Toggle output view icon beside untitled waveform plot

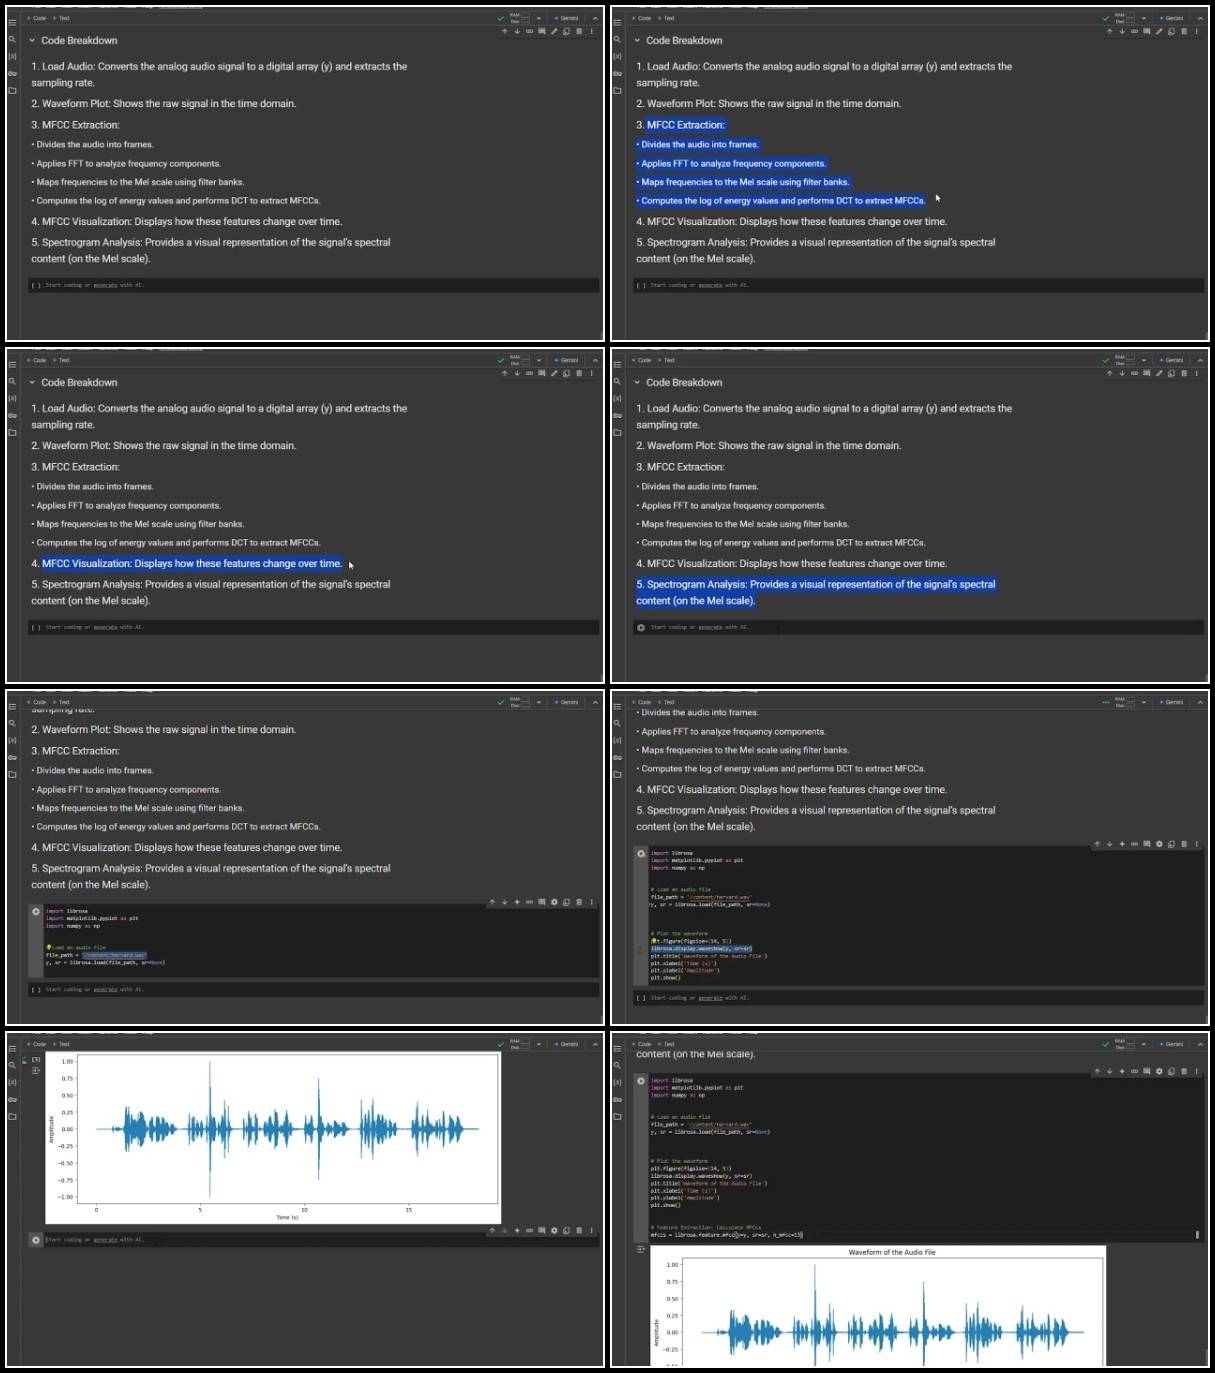pyautogui.click(x=36, y=1070)
